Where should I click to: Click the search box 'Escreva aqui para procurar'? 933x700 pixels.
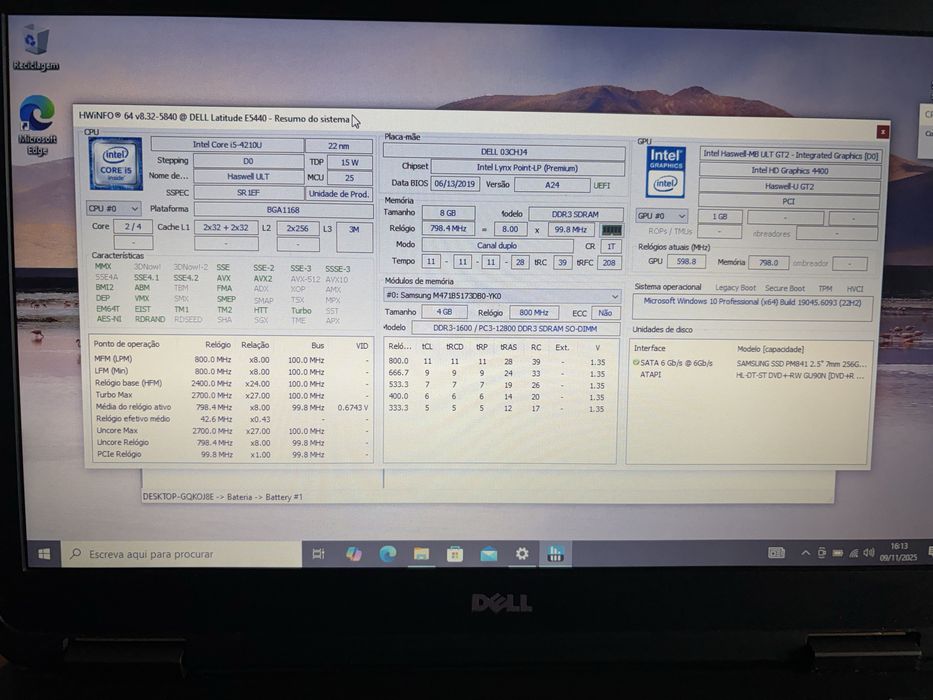click(x=181, y=554)
